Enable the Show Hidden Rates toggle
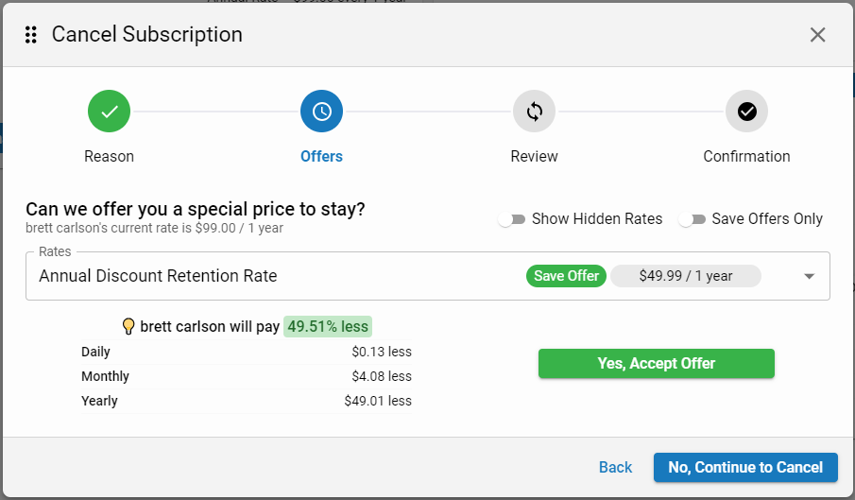The height and width of the screenshot is (500, 855). click(x=512, y=219)
